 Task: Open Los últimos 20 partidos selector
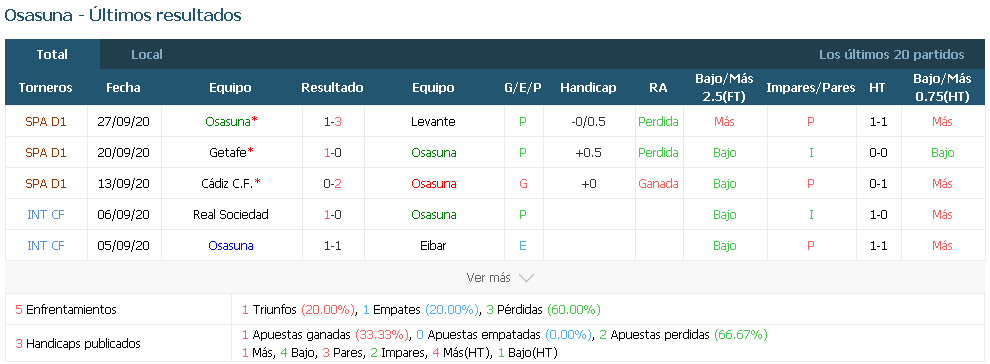[x=892, y=54]
